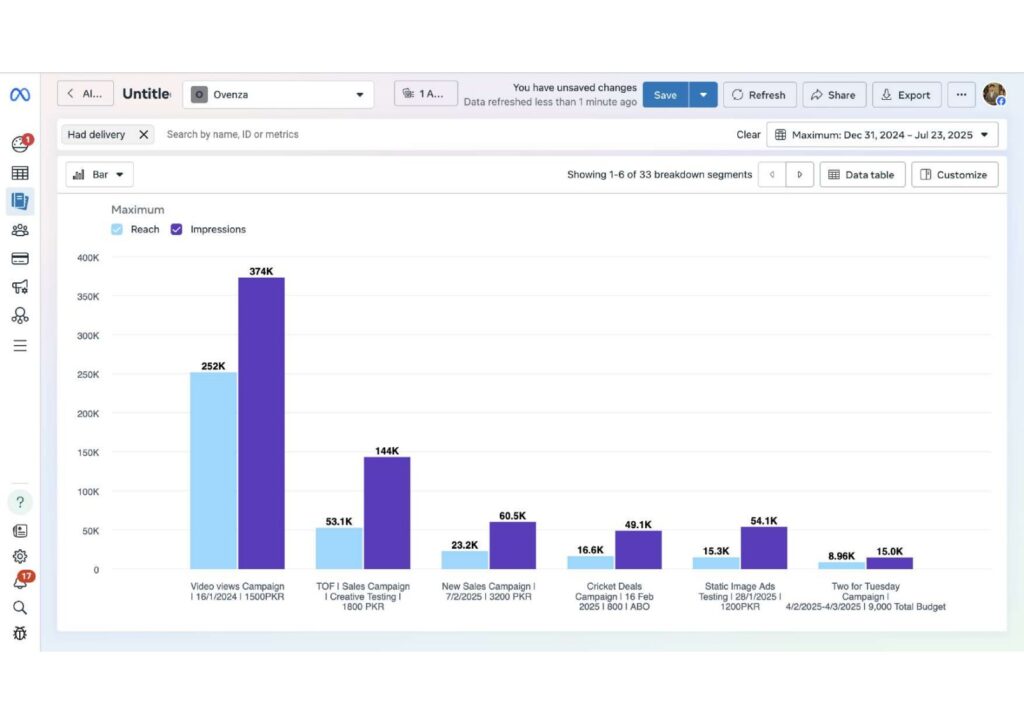Viewport: 1024px width, 724px height.
Task: Remove the Had delivery filter chip
Action: coord(144,134)
